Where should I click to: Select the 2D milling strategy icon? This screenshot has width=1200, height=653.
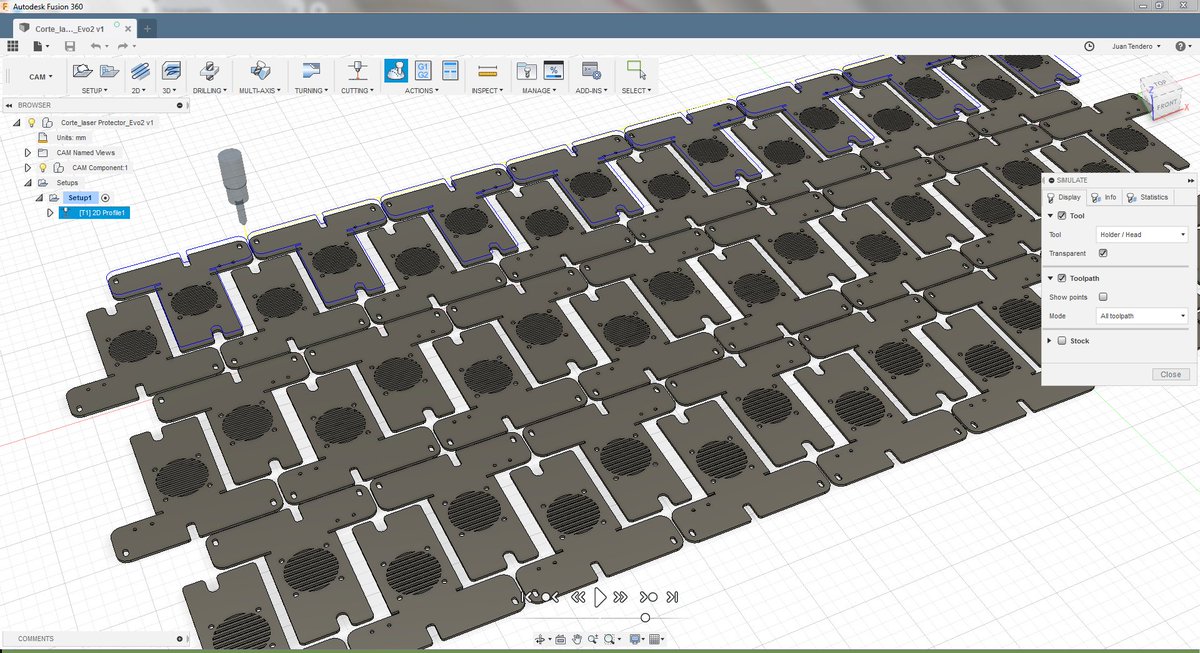click(141, 71)
